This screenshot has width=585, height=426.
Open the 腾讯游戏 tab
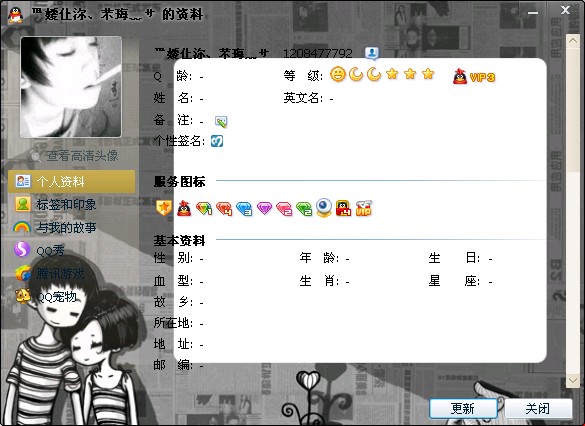71,273
